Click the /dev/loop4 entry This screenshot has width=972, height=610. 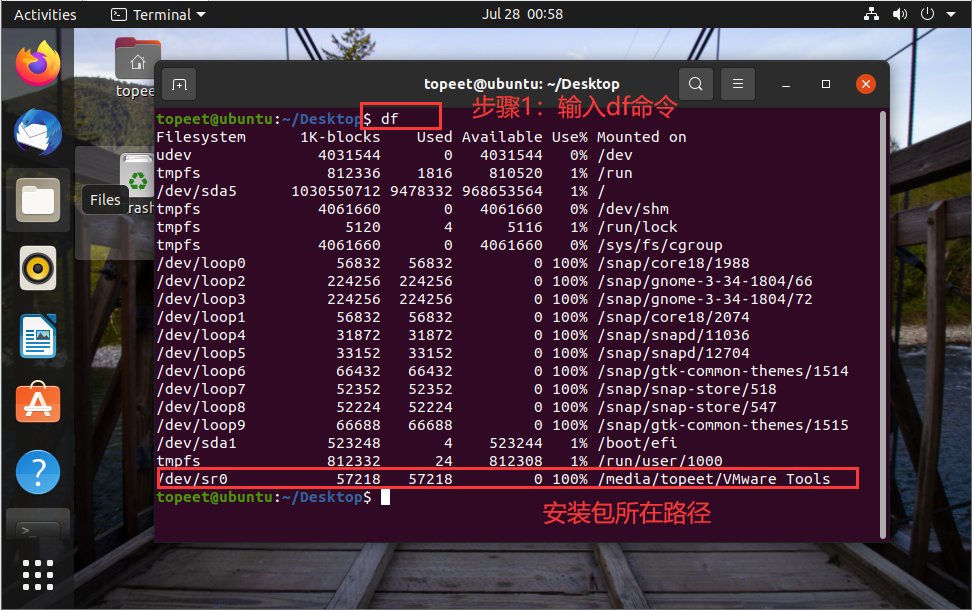(201, 335)
